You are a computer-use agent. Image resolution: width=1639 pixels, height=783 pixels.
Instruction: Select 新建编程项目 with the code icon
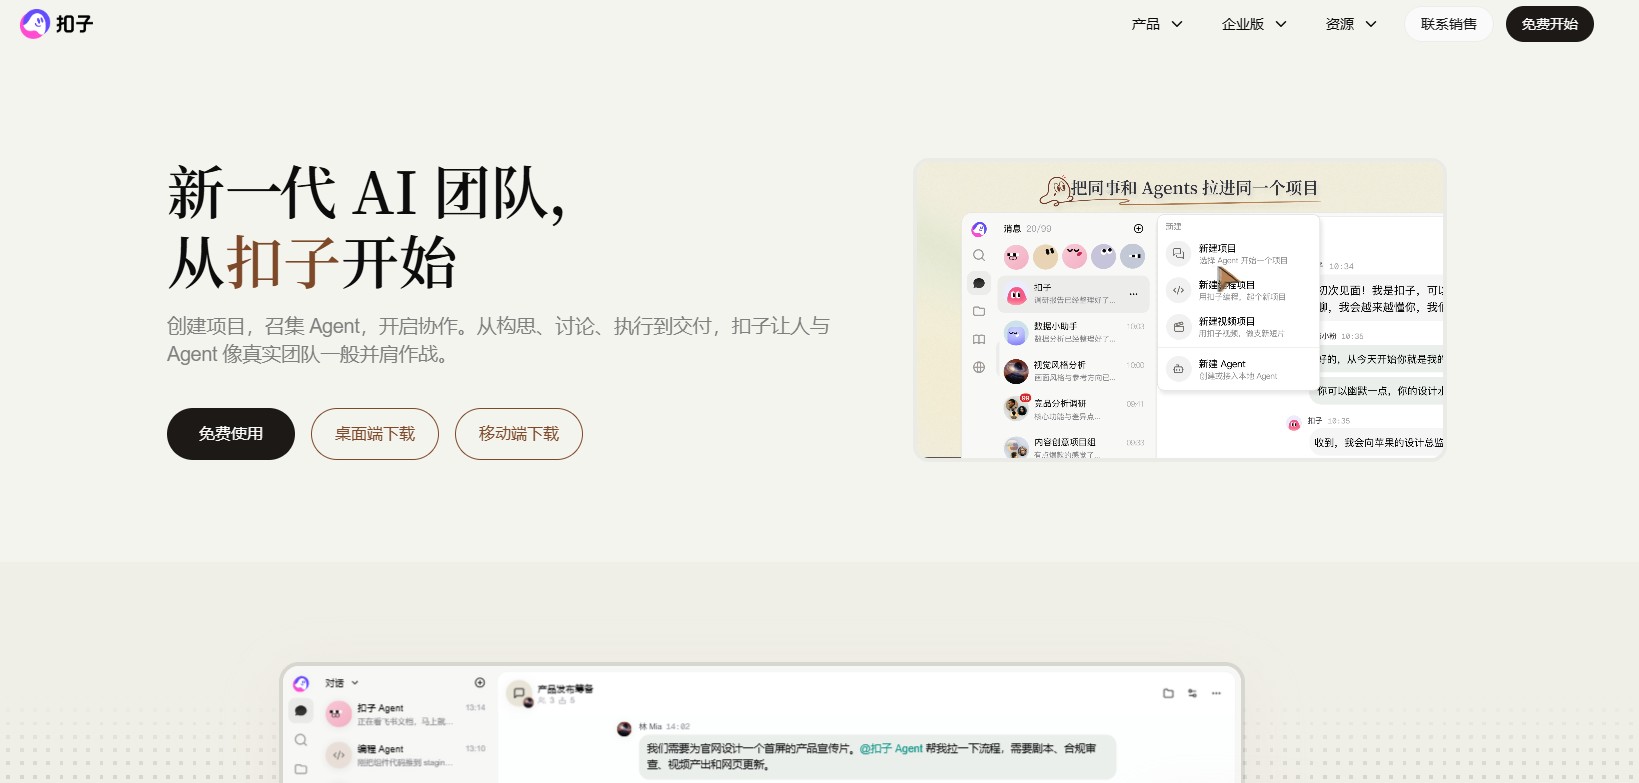pyautogui.click(x=1240, y=290)
